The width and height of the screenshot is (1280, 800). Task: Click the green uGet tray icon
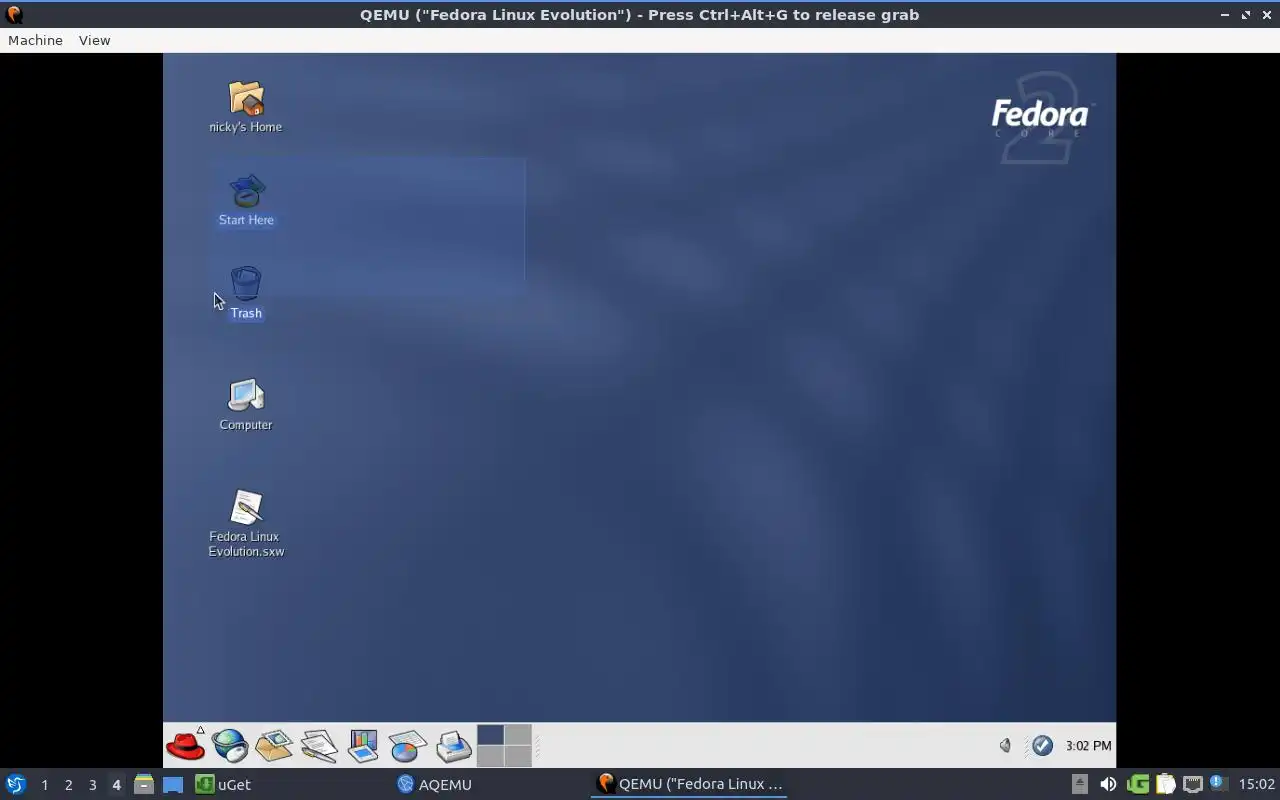[1137, 784]
